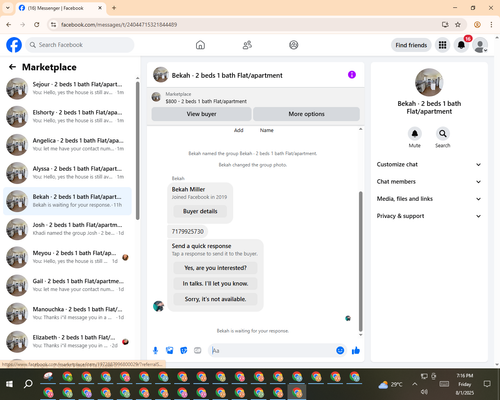Select the Messenger Facebook browser tab
500x400 pixels.
pyautogui.click(x=60, y=8)
